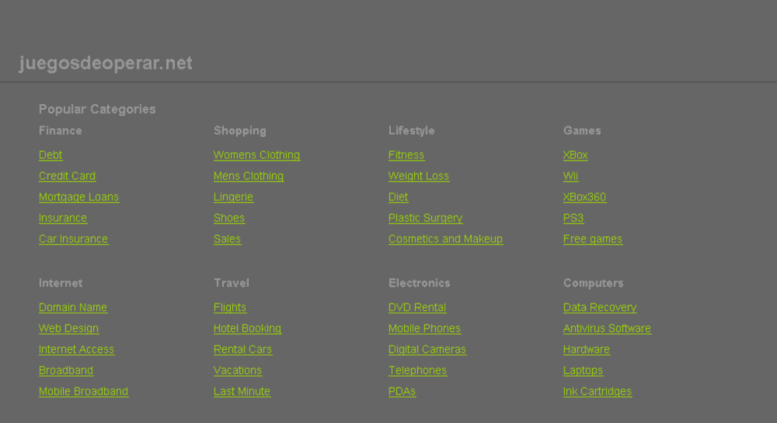Open Cosmetics and Makeup link
The height and width of the screenshot is (423, 777).
pos(445,239)
